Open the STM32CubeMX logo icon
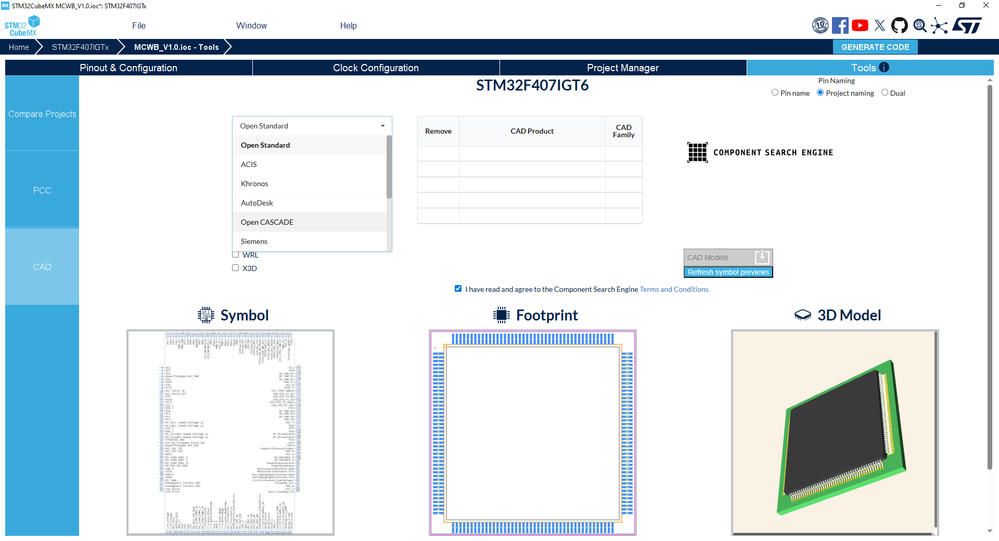999x541 pixels. point(22,26)
